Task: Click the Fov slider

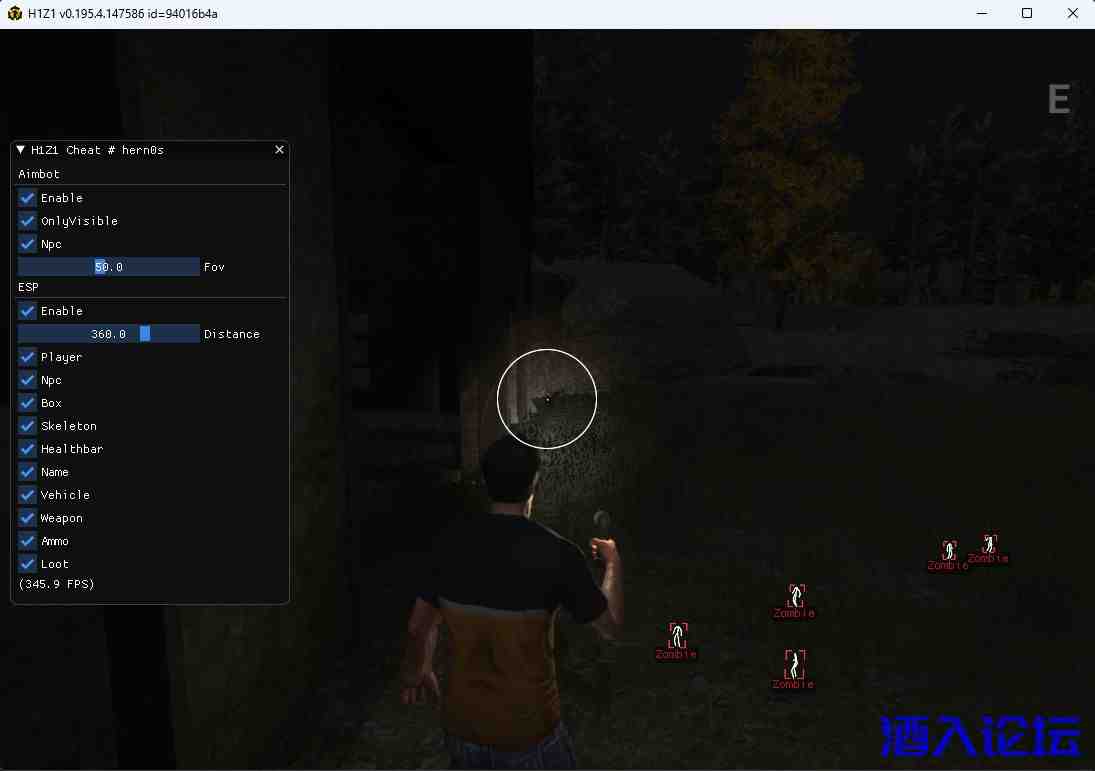Action: tap(109, 267)
